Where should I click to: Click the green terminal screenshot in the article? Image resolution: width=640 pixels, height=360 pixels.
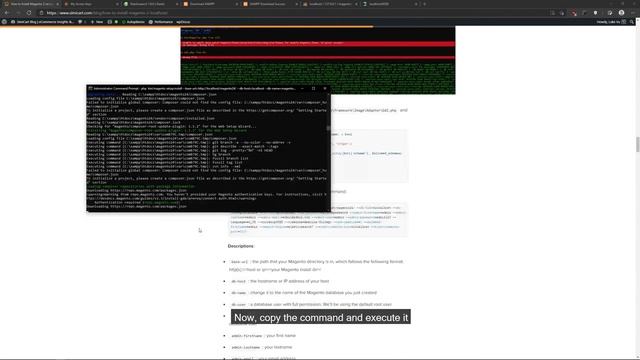tap(318, 60)
